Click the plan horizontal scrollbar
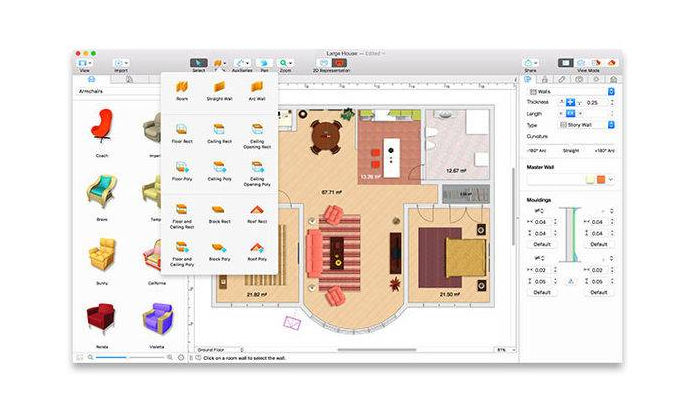Screen dimensions: 684x411 point(376,349)
